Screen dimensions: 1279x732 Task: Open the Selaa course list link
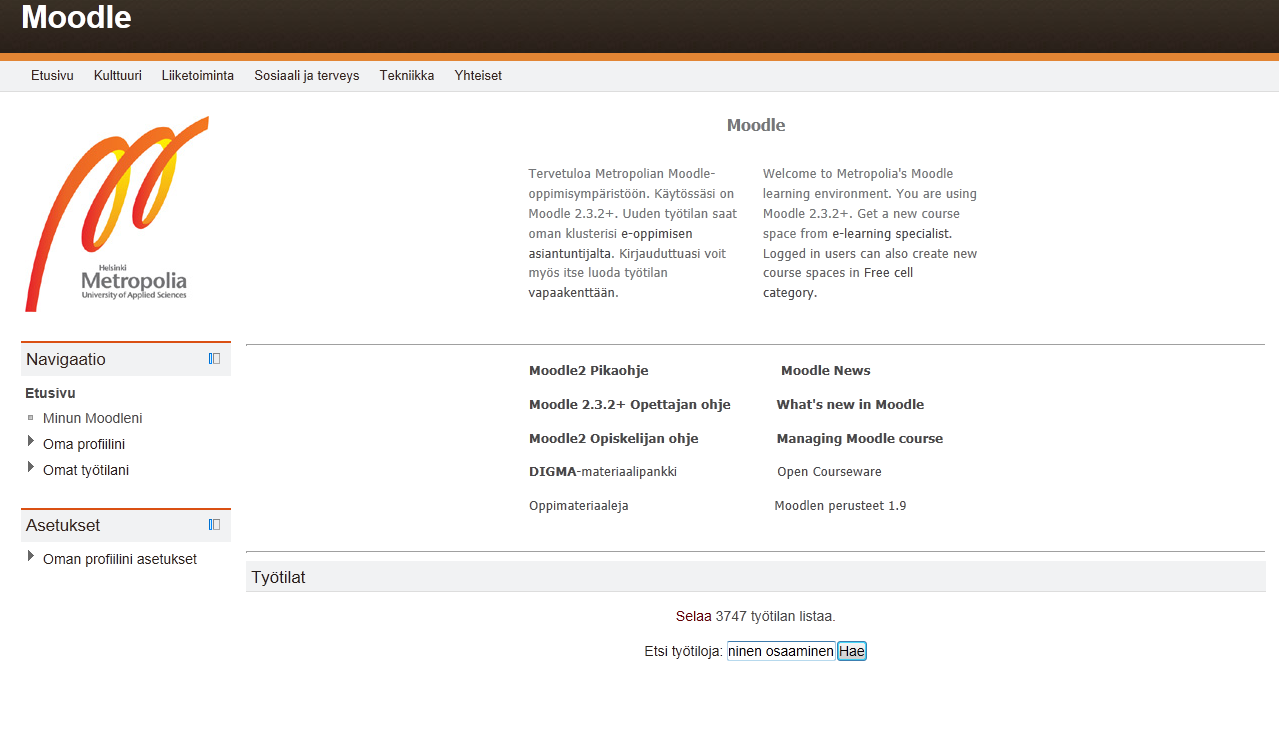coord(694,617)
